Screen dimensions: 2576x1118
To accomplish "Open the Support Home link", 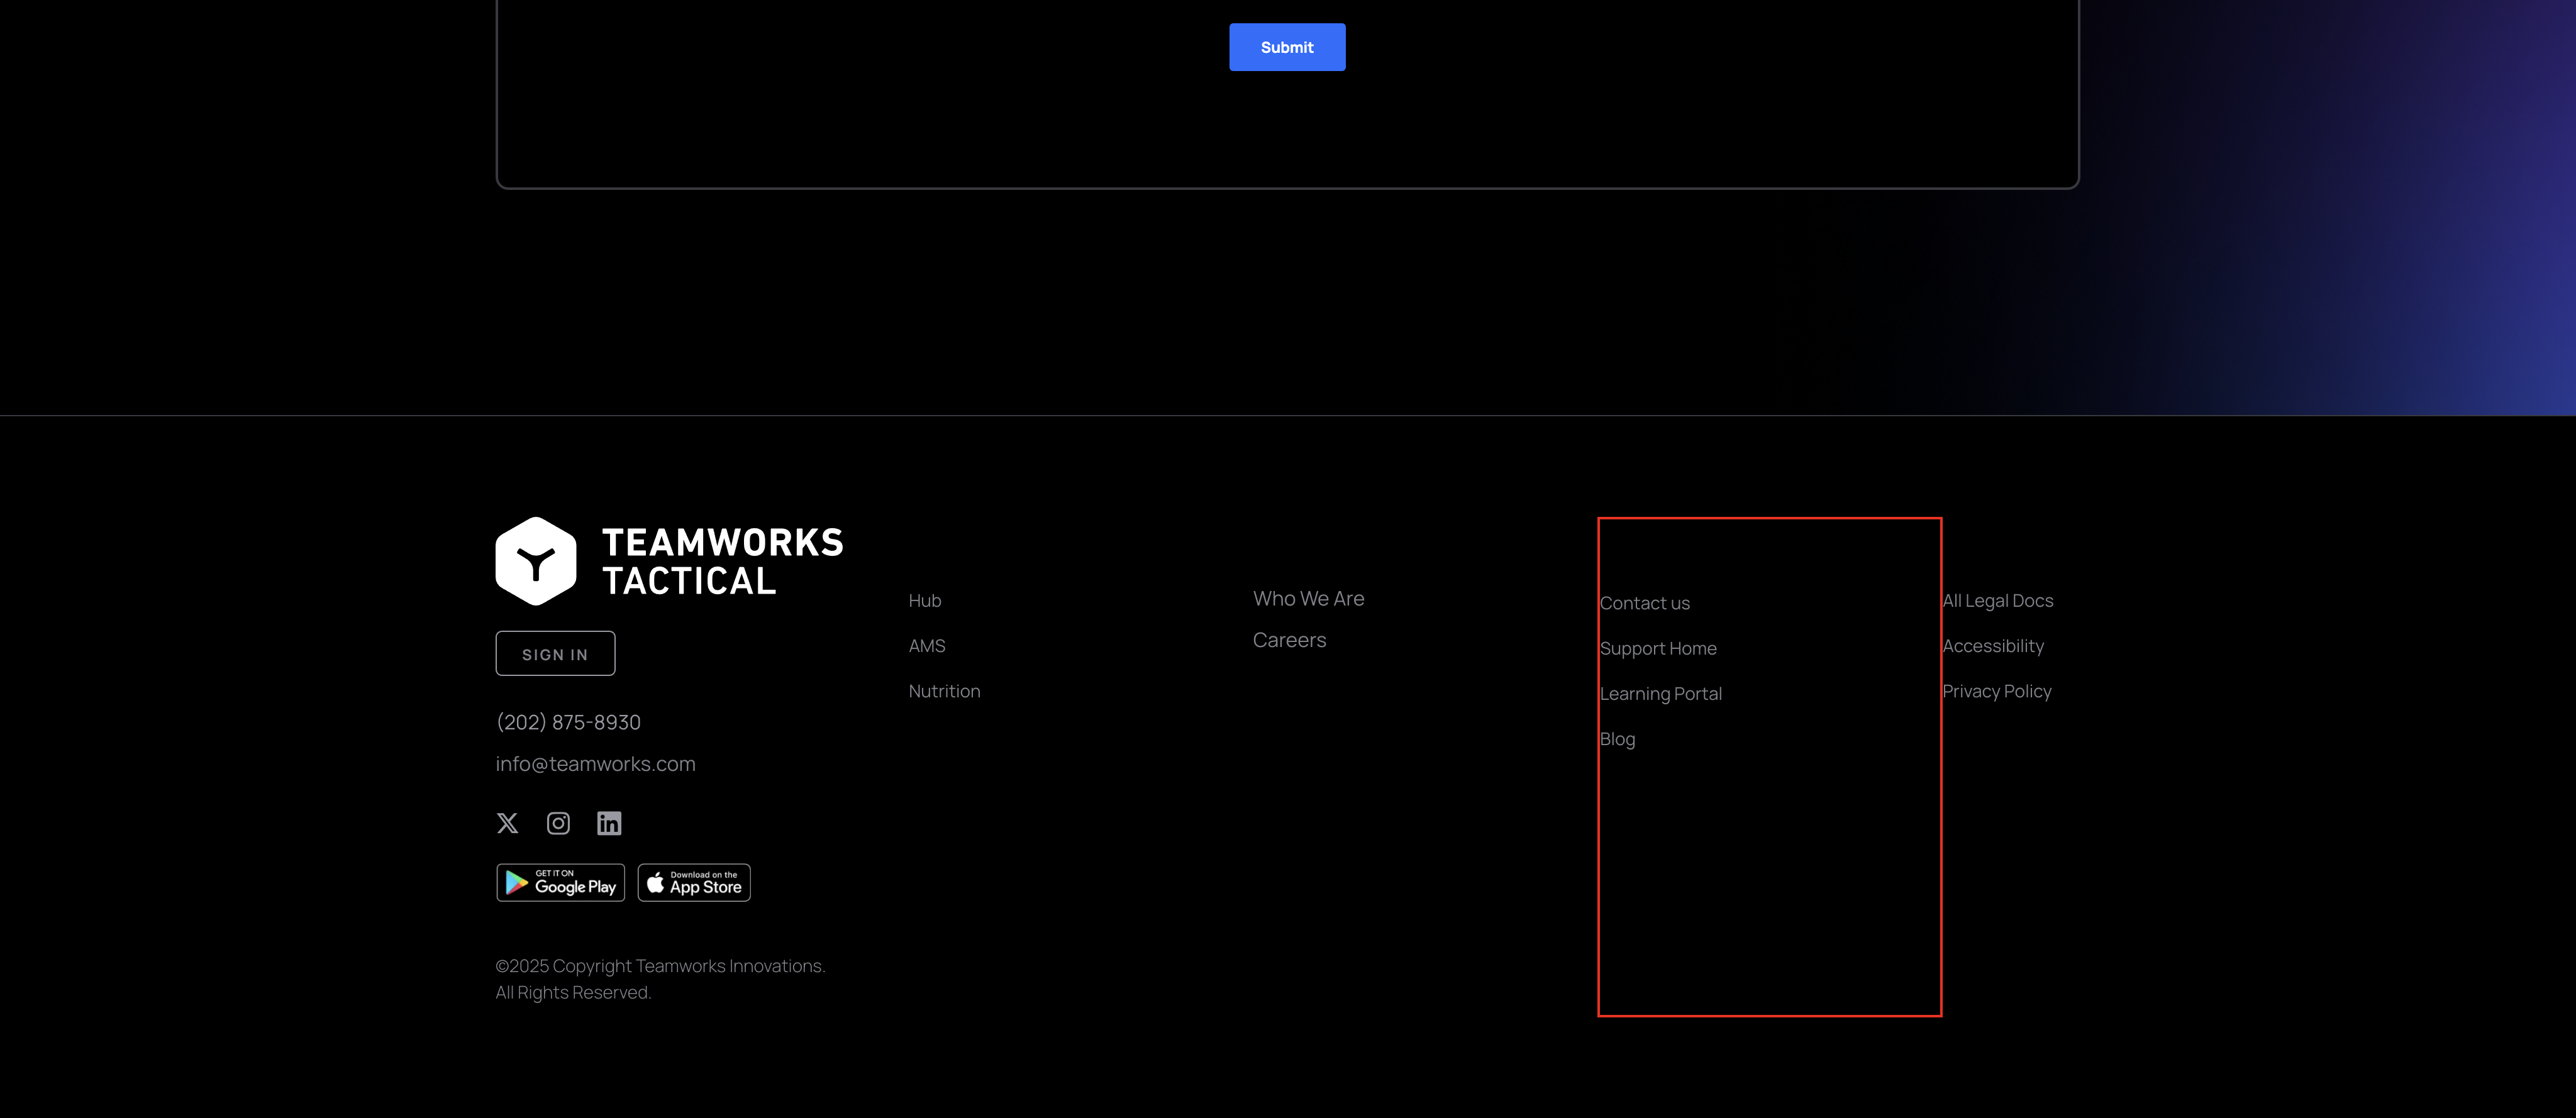I will click(x=1658, y=648).
